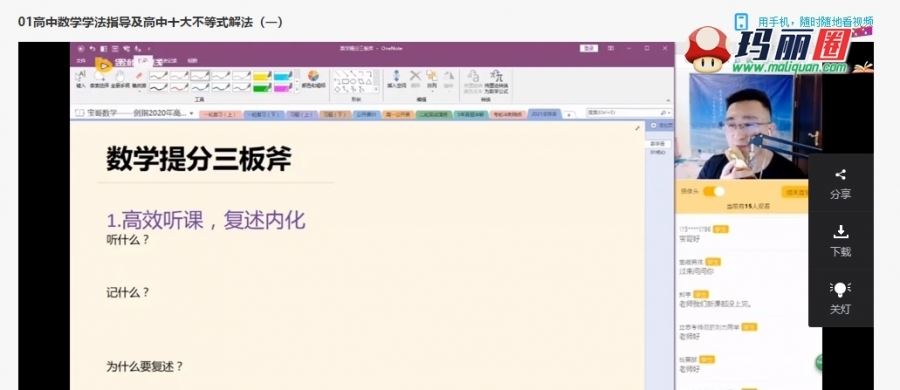Expand the shapes gallery more arrow
The height and width of the screenshot is (390, 900).
tap(377, 90)
